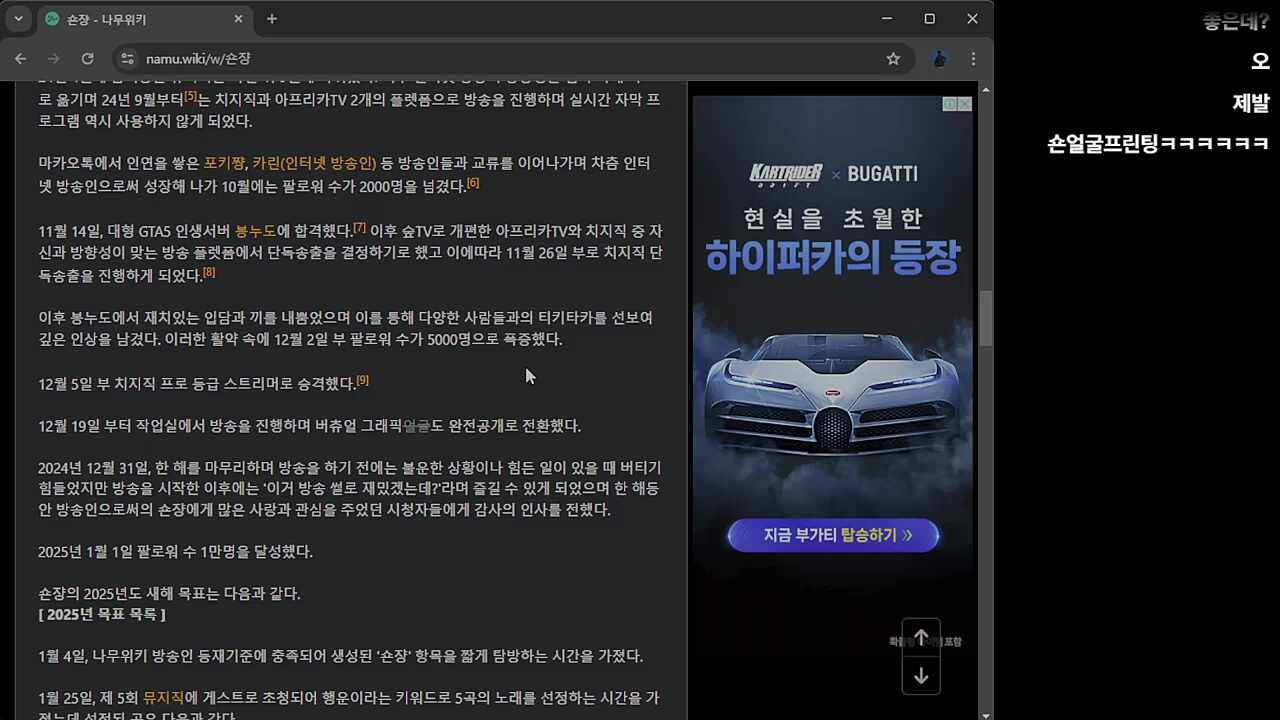Open the Chrome profile avatar
This screenshot has width=1280, height=720.
click(939, 59)
